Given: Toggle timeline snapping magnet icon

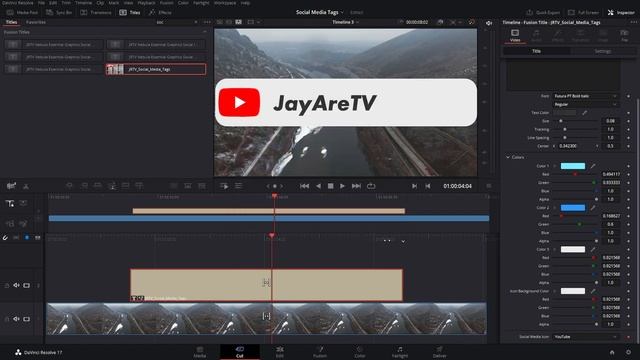Looking at the screenshot, I should [x=5, y=238].
